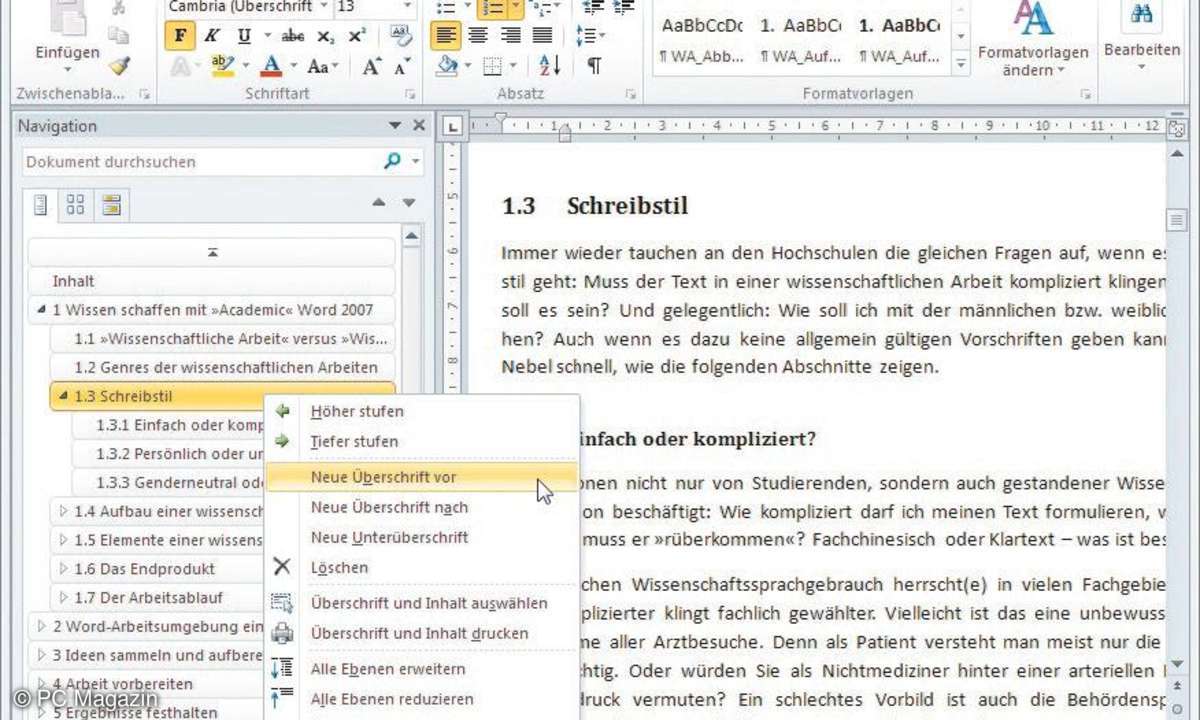Show paragraph marks with pilcrow icon

[594, 67]
